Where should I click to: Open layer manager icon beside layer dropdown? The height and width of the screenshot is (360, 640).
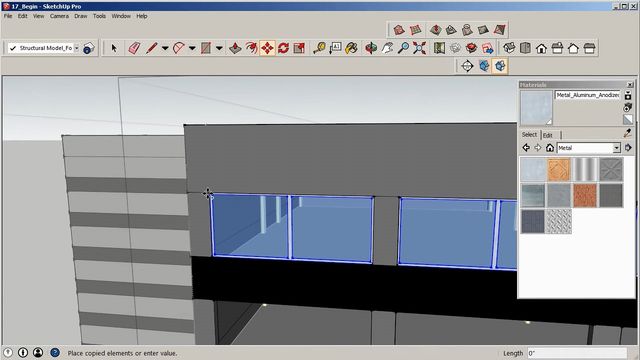89,48
